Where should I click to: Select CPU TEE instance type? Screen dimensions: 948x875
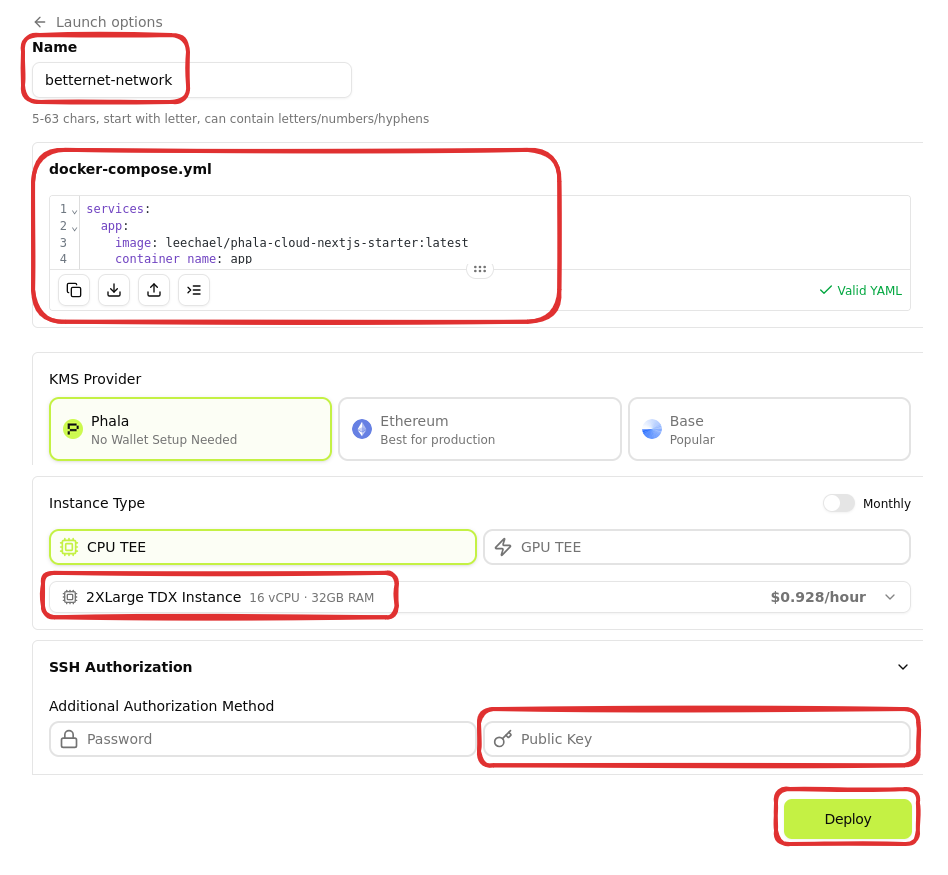click(262, 547)
